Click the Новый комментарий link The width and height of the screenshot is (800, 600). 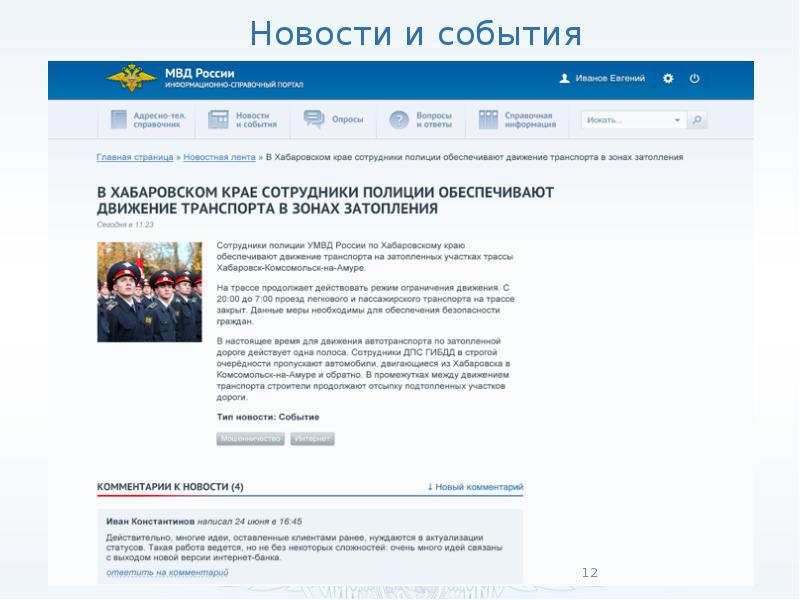coord(476,487)
